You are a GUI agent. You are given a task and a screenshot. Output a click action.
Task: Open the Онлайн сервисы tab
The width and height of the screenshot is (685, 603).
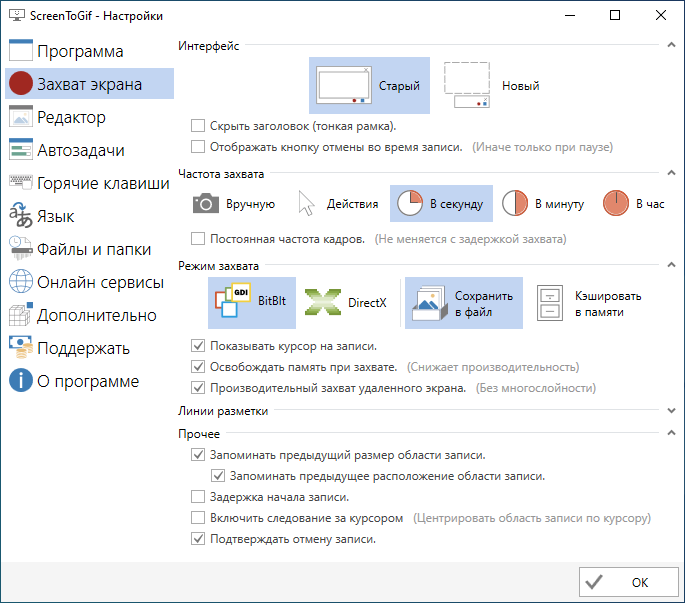coord(90,281)
